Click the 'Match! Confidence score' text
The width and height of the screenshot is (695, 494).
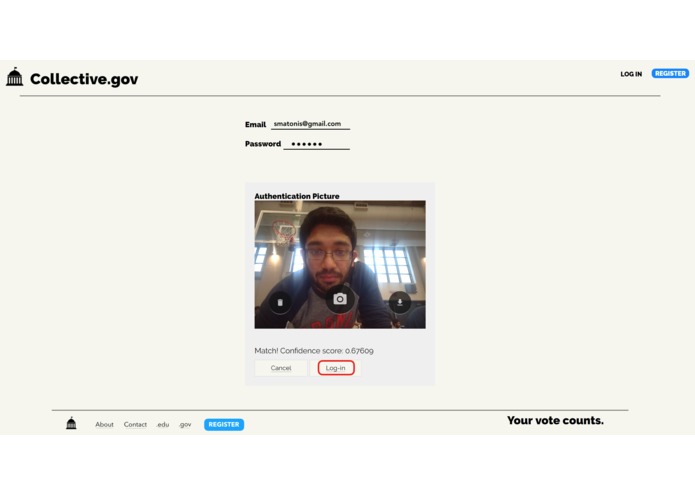point(314,351)
